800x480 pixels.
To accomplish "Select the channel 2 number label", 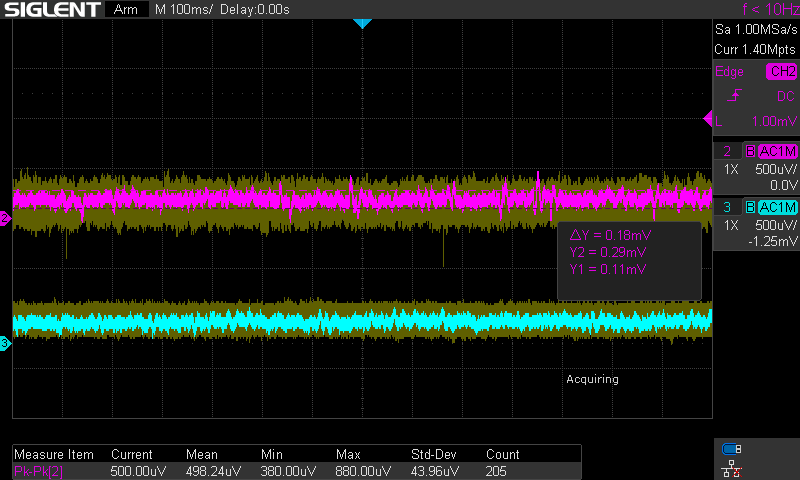I will click(x=727, y=151).
